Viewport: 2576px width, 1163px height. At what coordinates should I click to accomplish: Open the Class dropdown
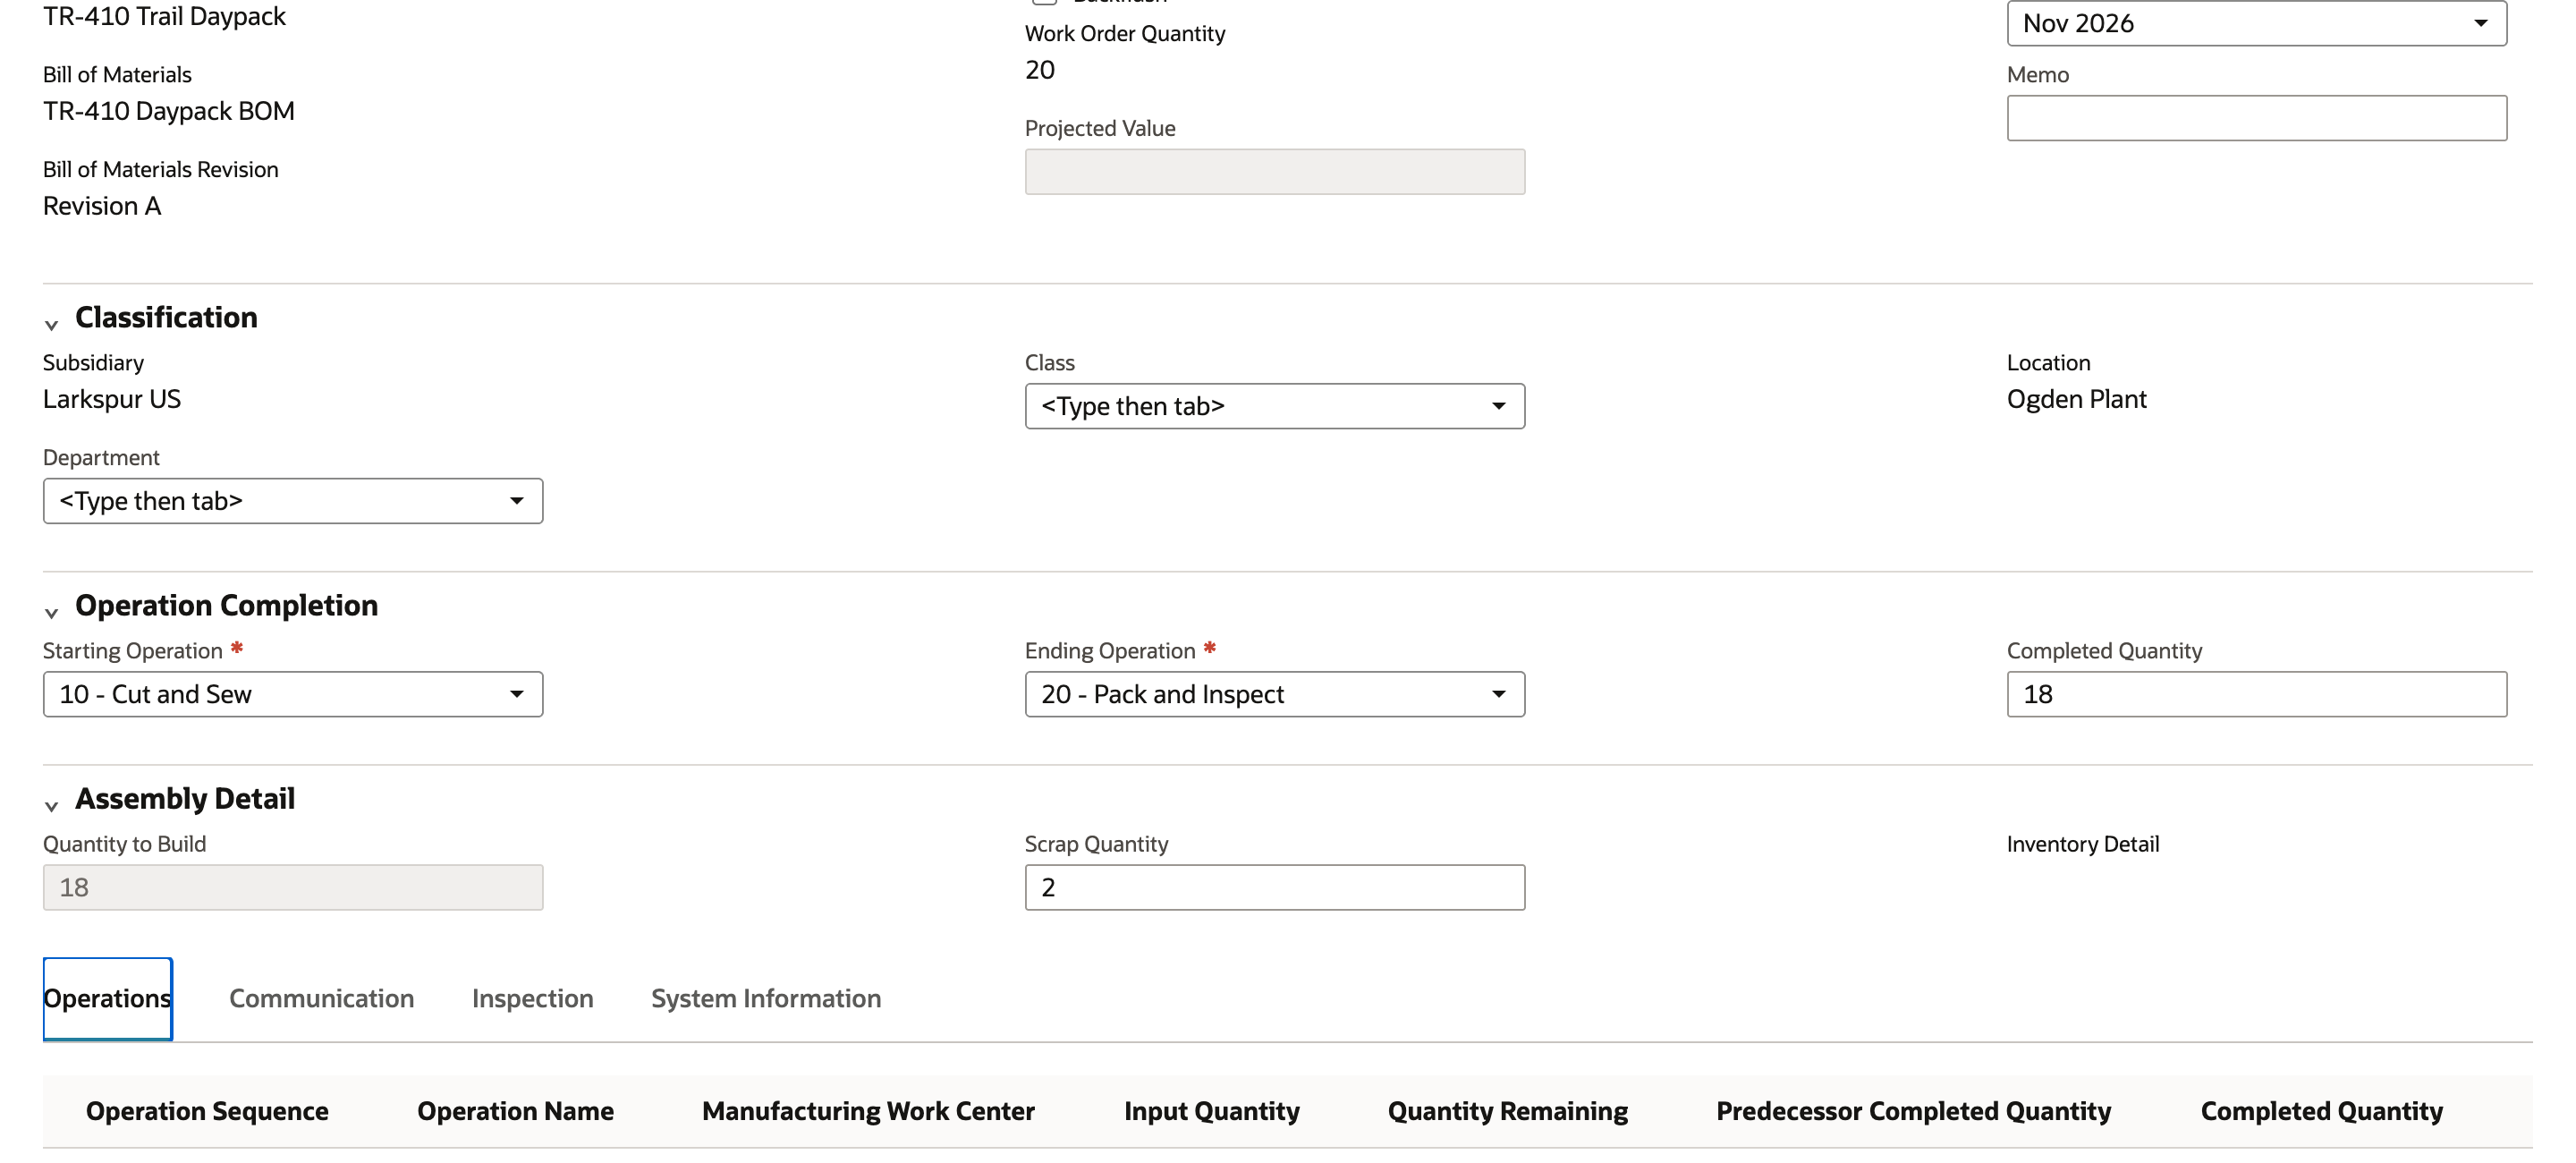1274,406
